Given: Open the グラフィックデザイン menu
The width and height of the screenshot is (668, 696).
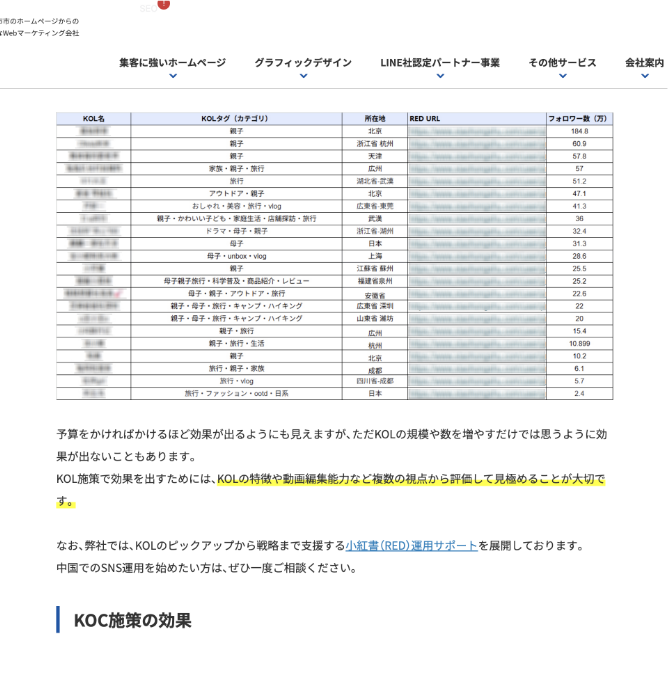Looking at the screenshot, I should point(303,63).
